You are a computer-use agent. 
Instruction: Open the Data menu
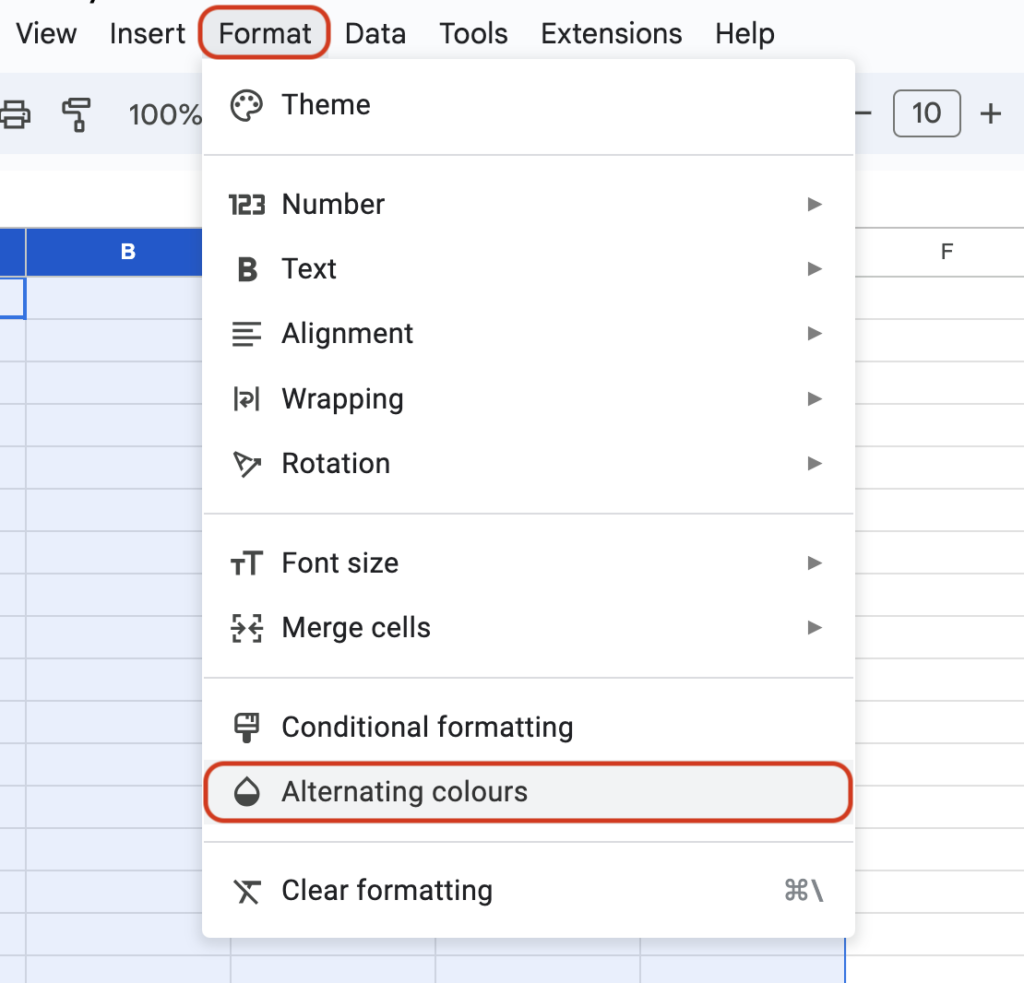[x=375, y=33]
